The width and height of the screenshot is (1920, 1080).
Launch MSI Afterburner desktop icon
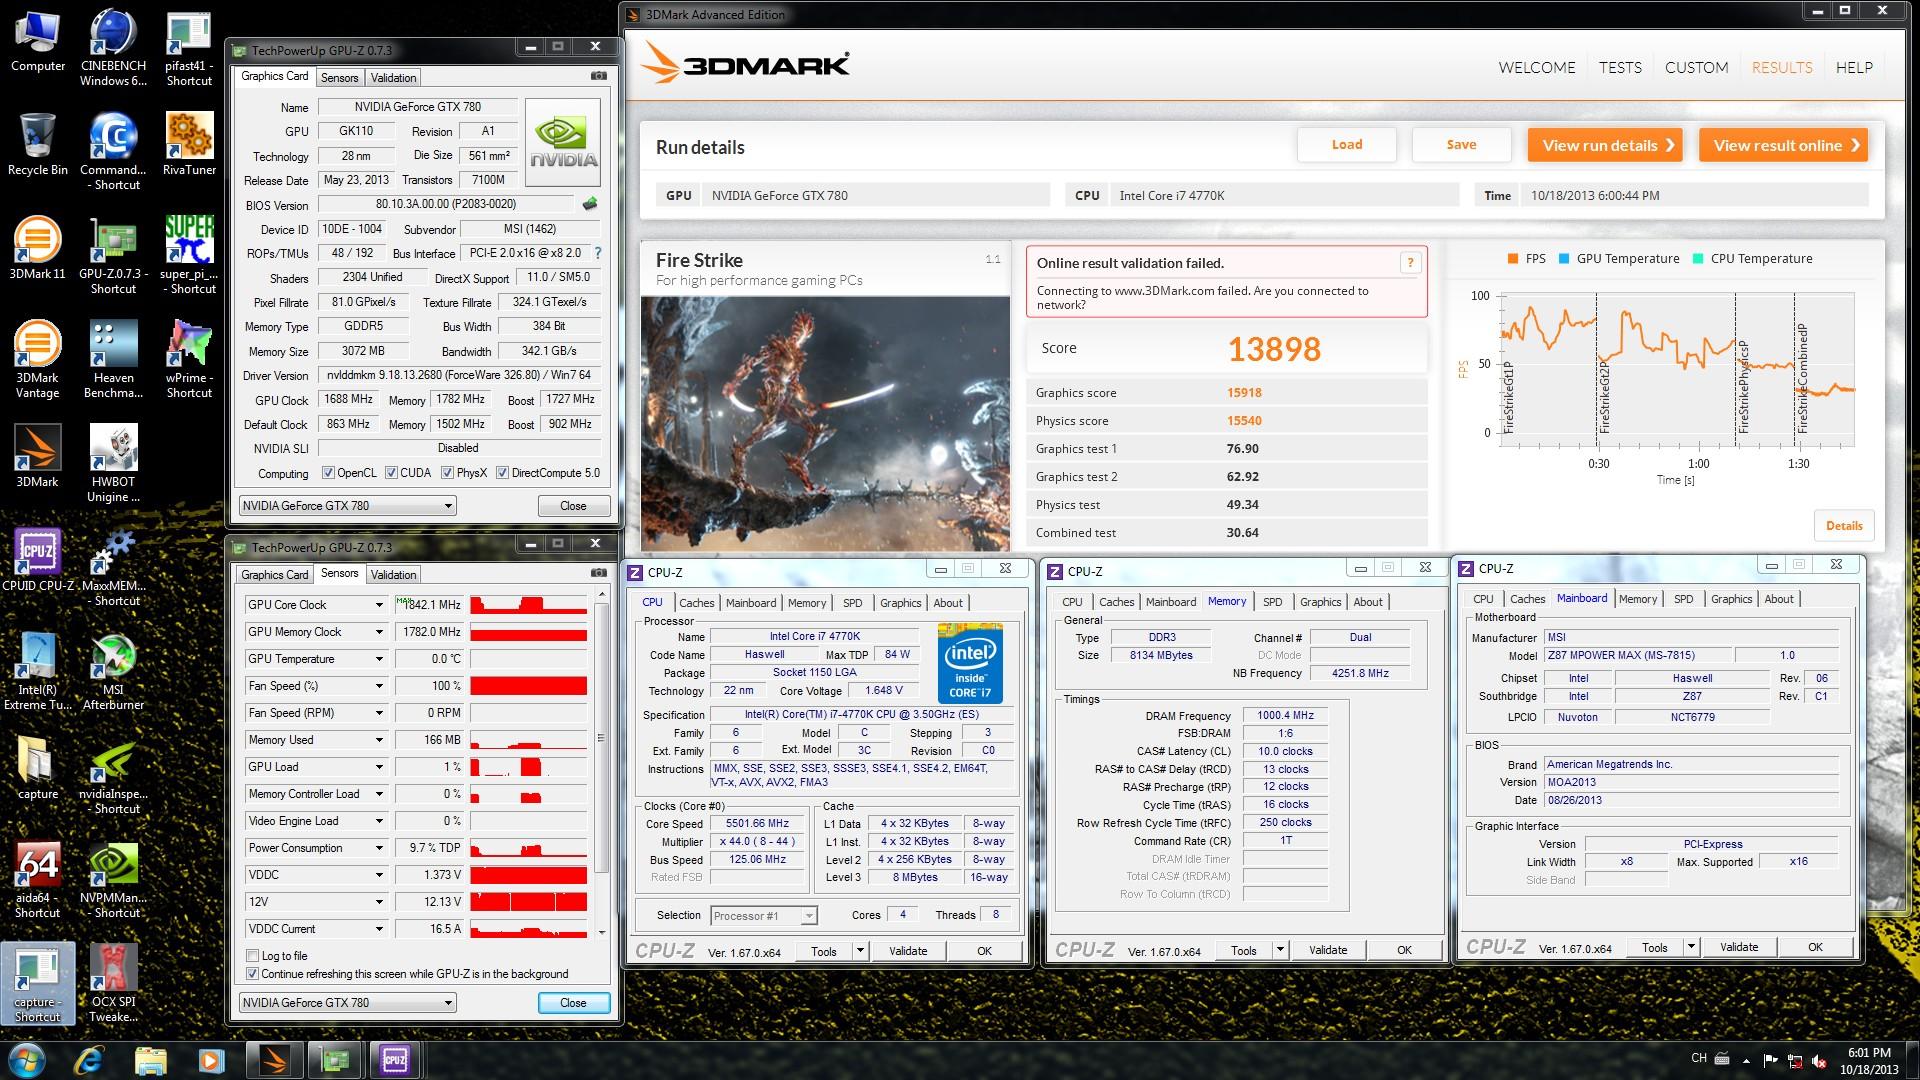(113, 672)
